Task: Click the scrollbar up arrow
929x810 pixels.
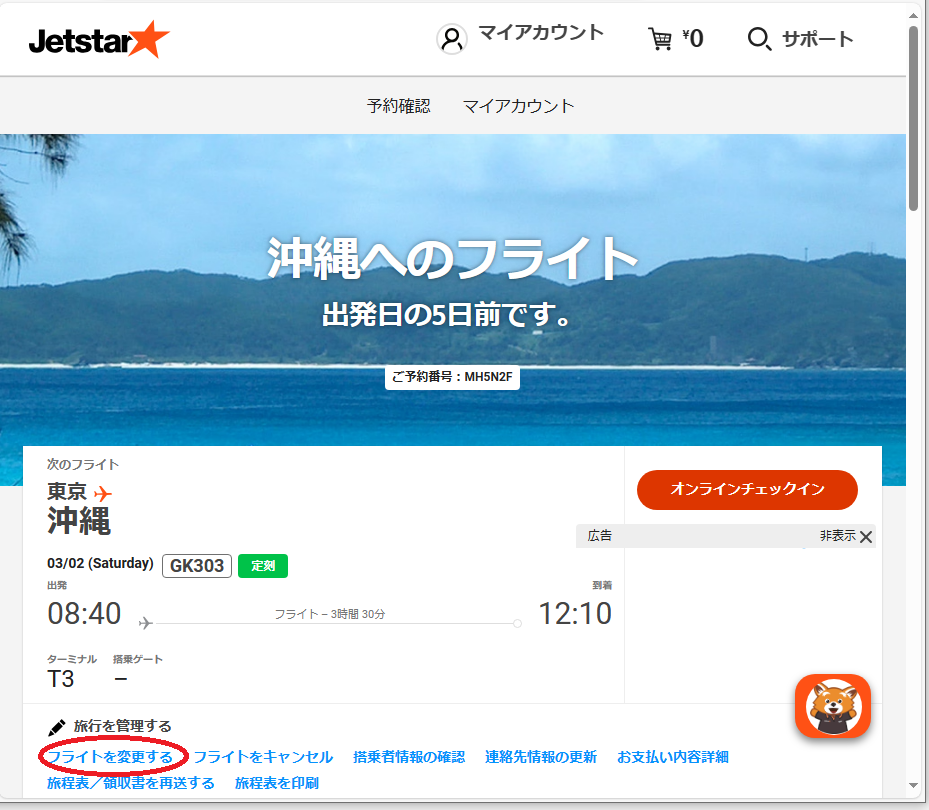Action: pyautogui.click(x=914, y=15)
